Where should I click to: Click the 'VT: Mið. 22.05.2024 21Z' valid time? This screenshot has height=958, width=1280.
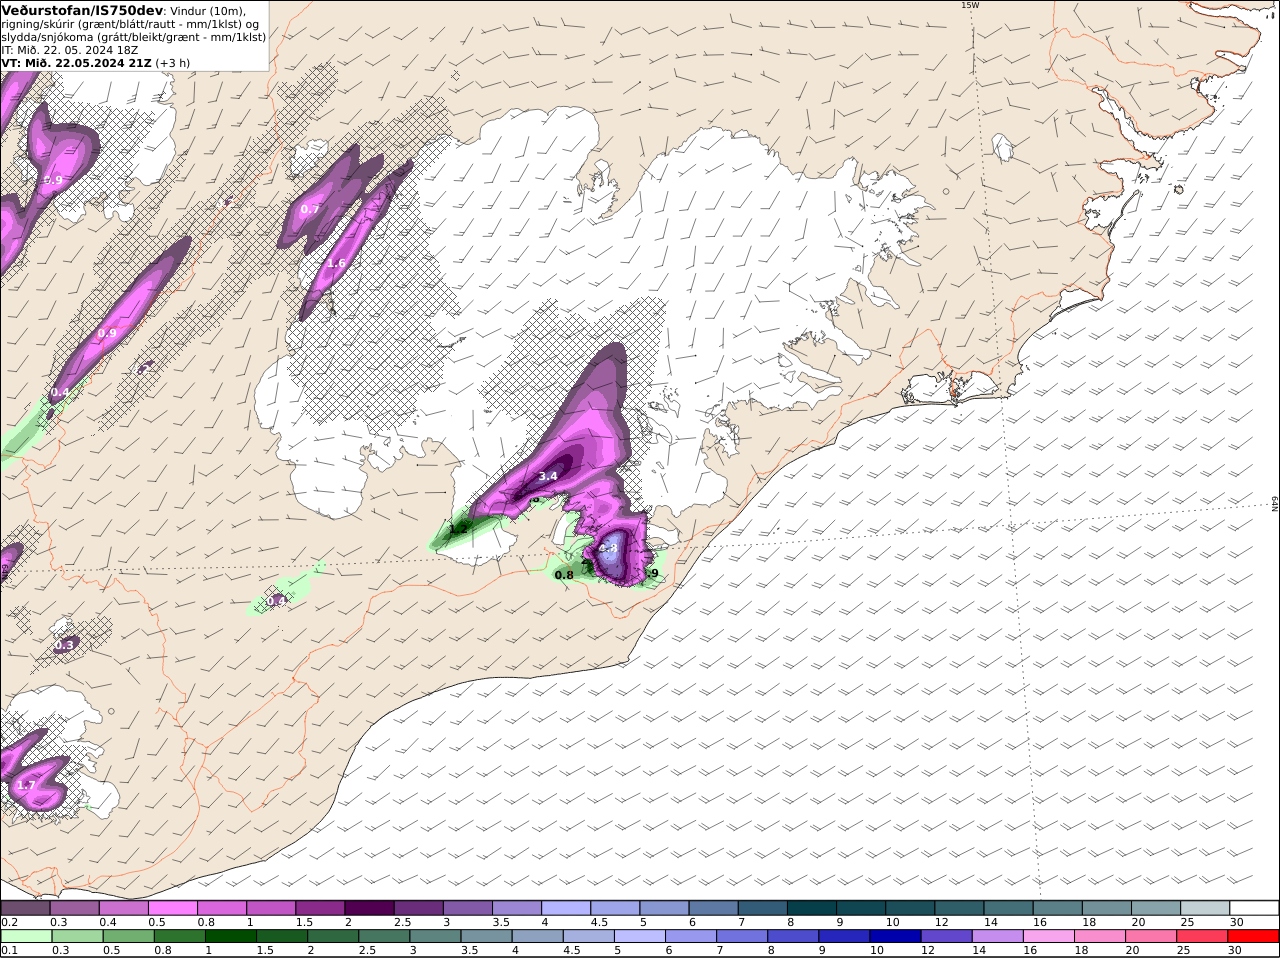[x=76, y=62]
